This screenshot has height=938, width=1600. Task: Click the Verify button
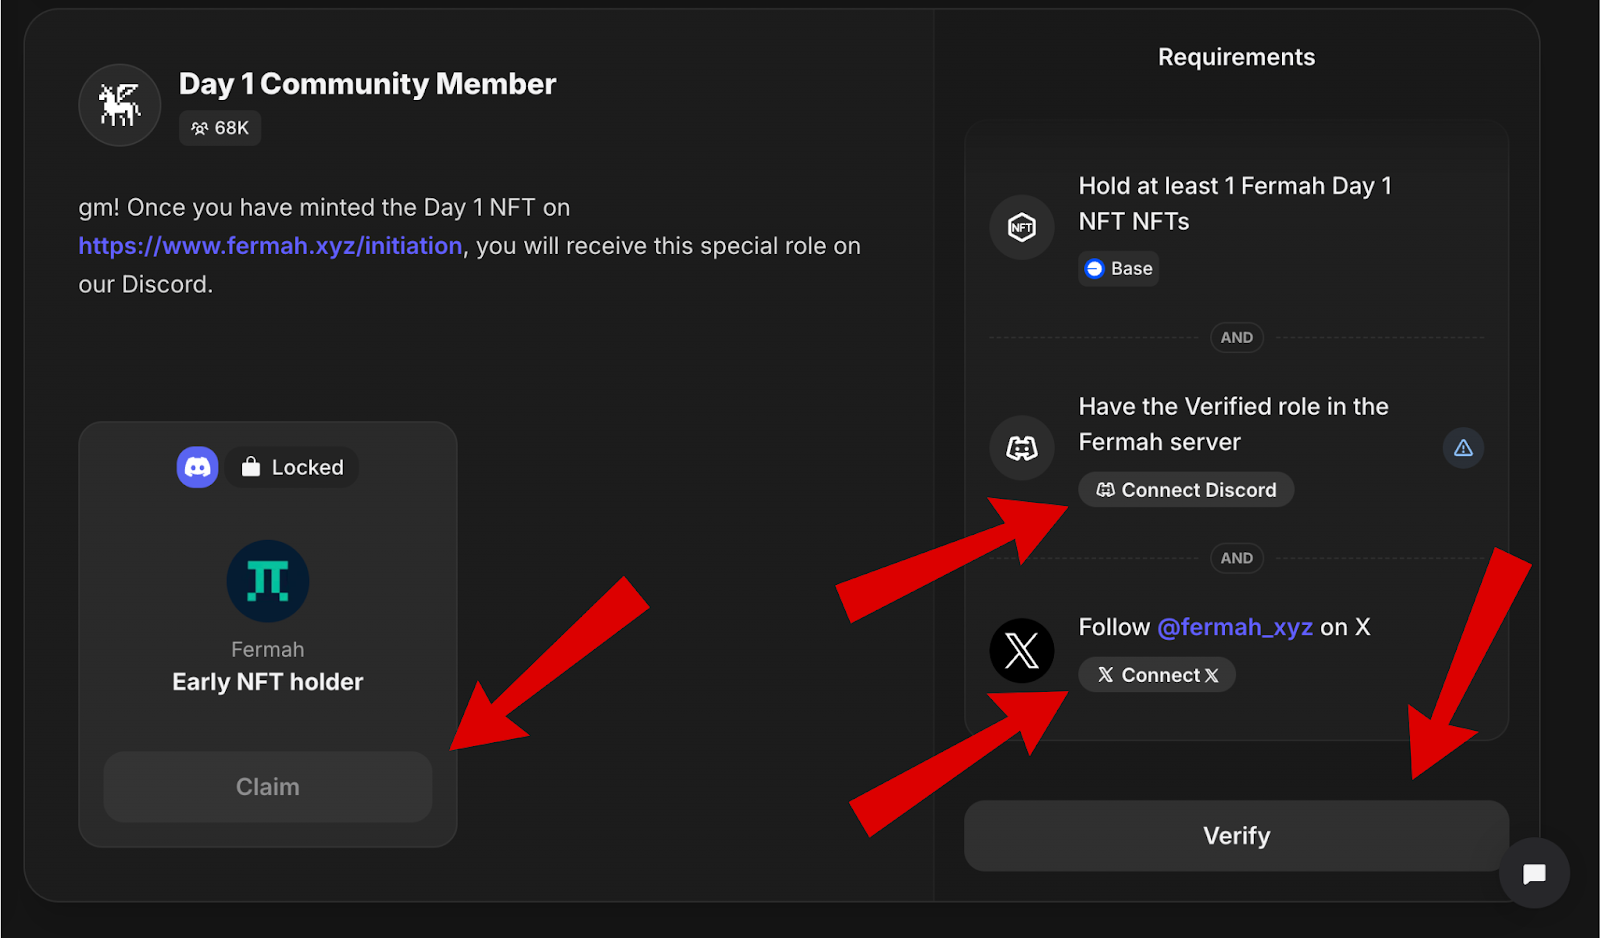pos(1236,836)
